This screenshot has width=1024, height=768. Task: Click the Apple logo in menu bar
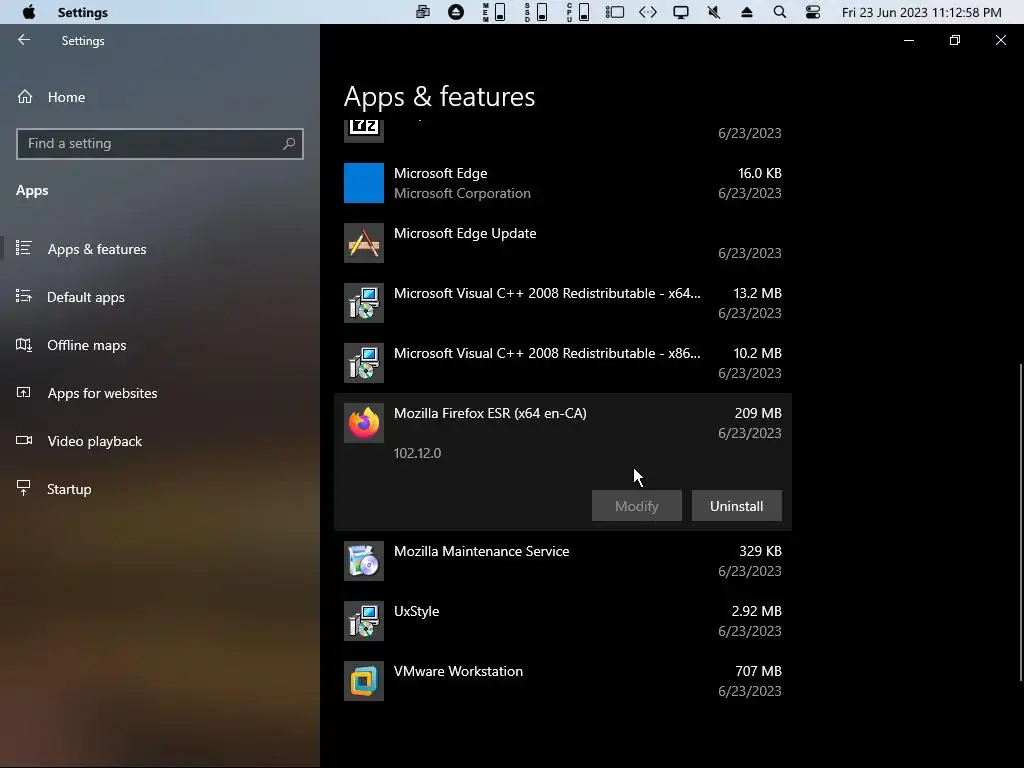pos(29,12)
